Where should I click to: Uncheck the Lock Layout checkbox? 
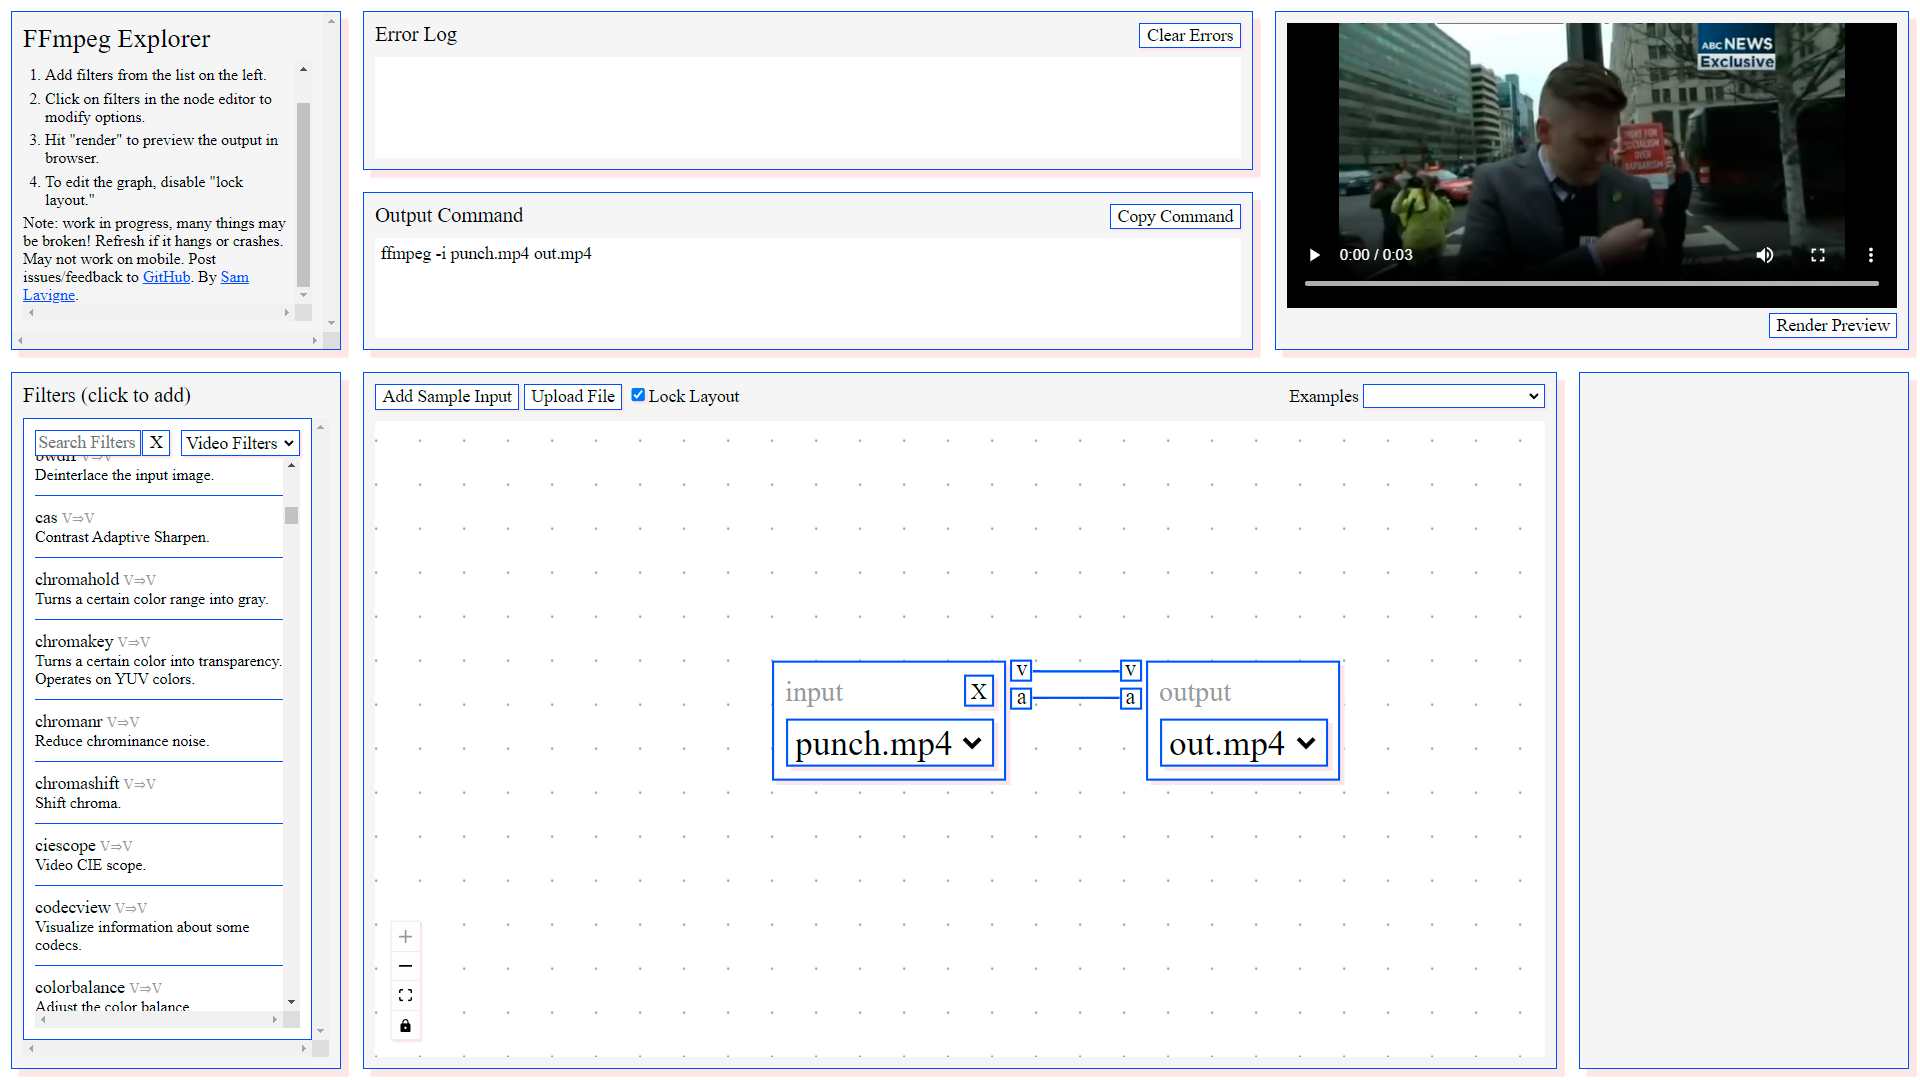click(x=638, y=394)
